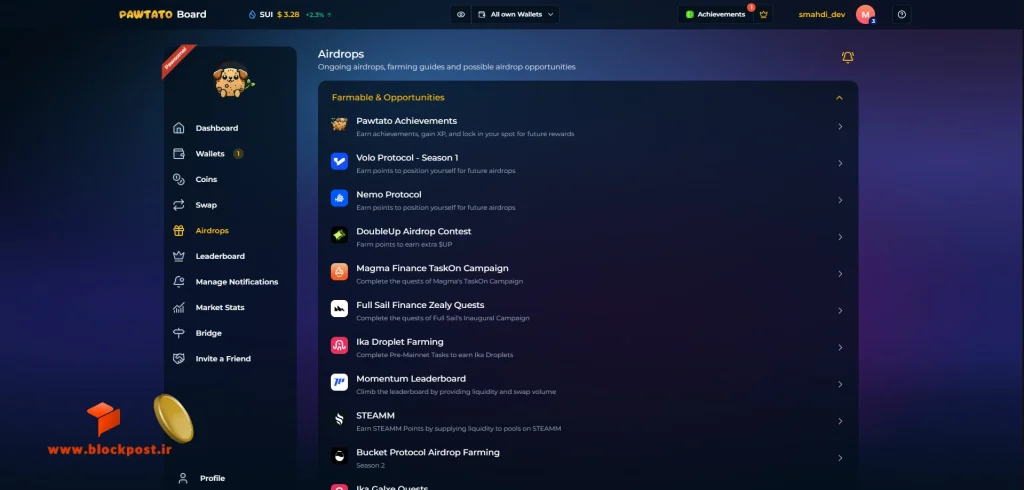Click the Leaderboard crown icon
Screen dimensions: 1024x490
pos(178,256)
